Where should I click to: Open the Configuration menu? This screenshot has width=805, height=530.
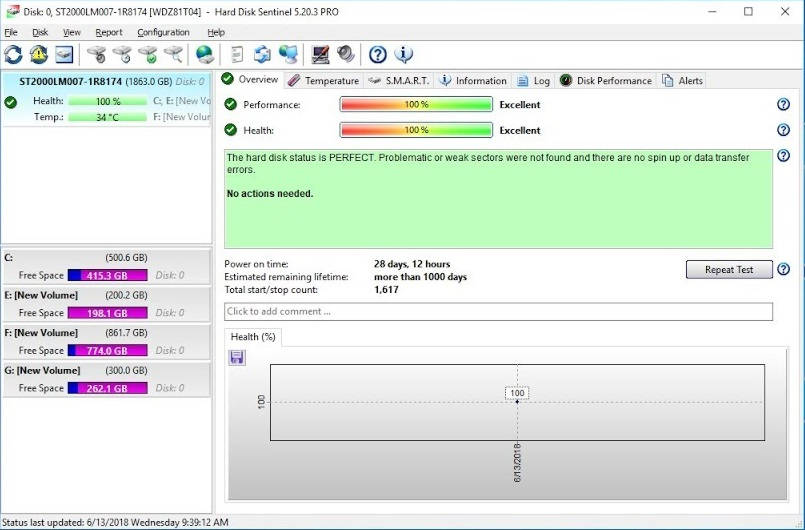click(x=163, y=32)
